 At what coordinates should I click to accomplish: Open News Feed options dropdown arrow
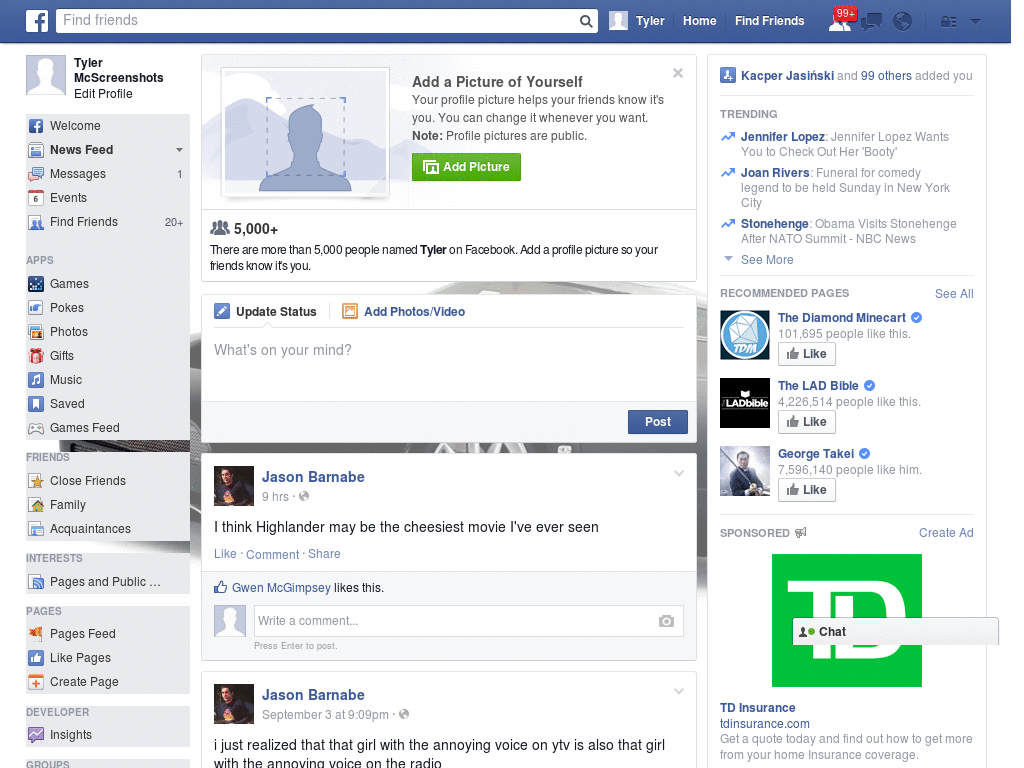179,150
